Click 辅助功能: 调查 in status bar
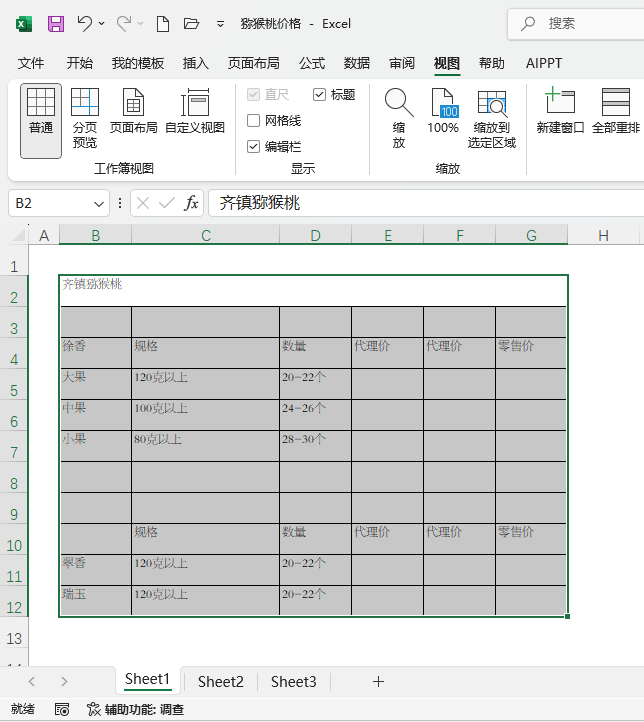This screenshot has height=722, width=644. click(136, 710)
